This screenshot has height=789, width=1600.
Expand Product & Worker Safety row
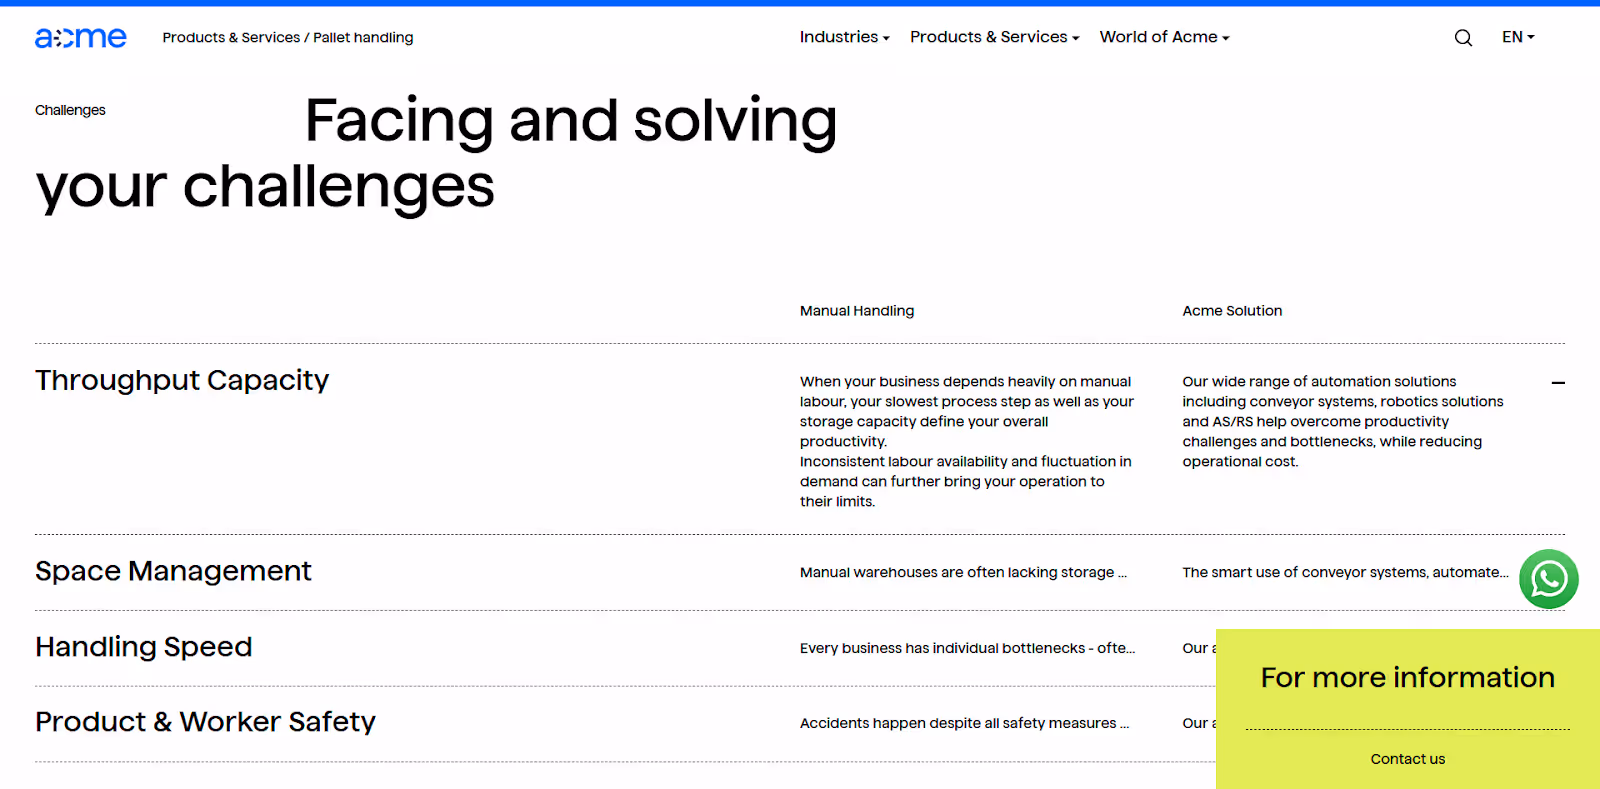tap(204, 721)
